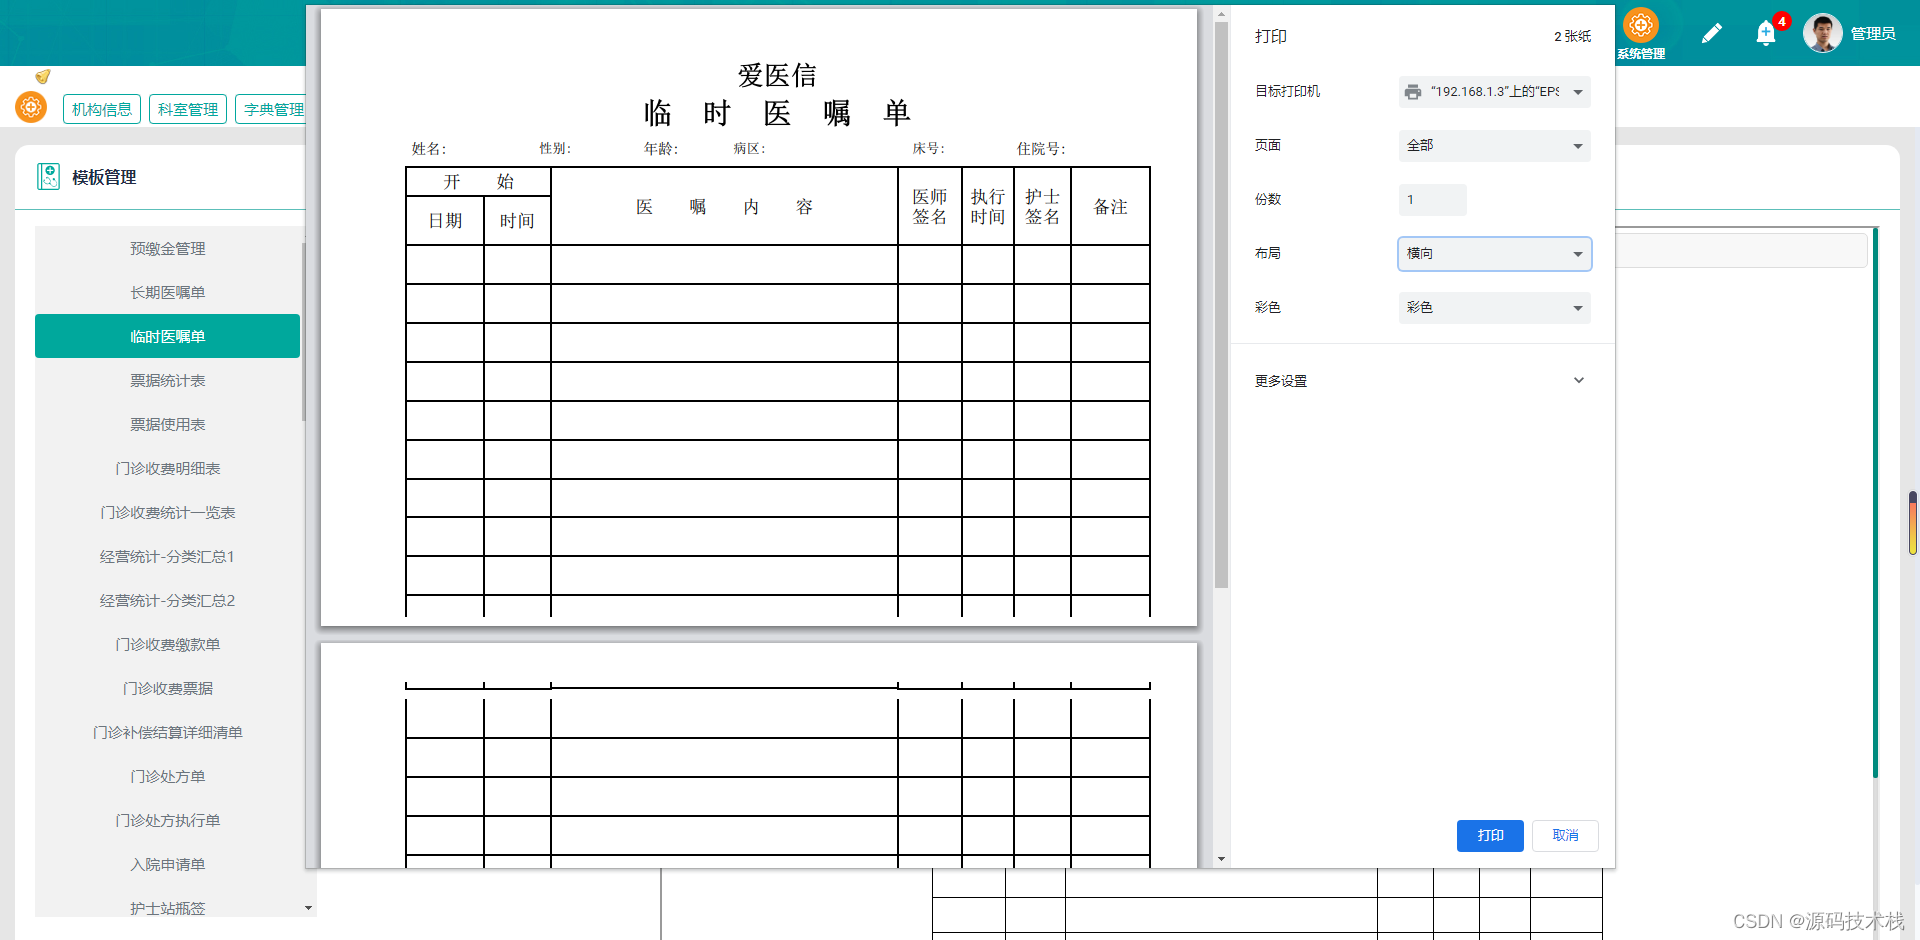1920x940 pixels.
Task: Click the 管理员 username label
Action: (1873, 34)
